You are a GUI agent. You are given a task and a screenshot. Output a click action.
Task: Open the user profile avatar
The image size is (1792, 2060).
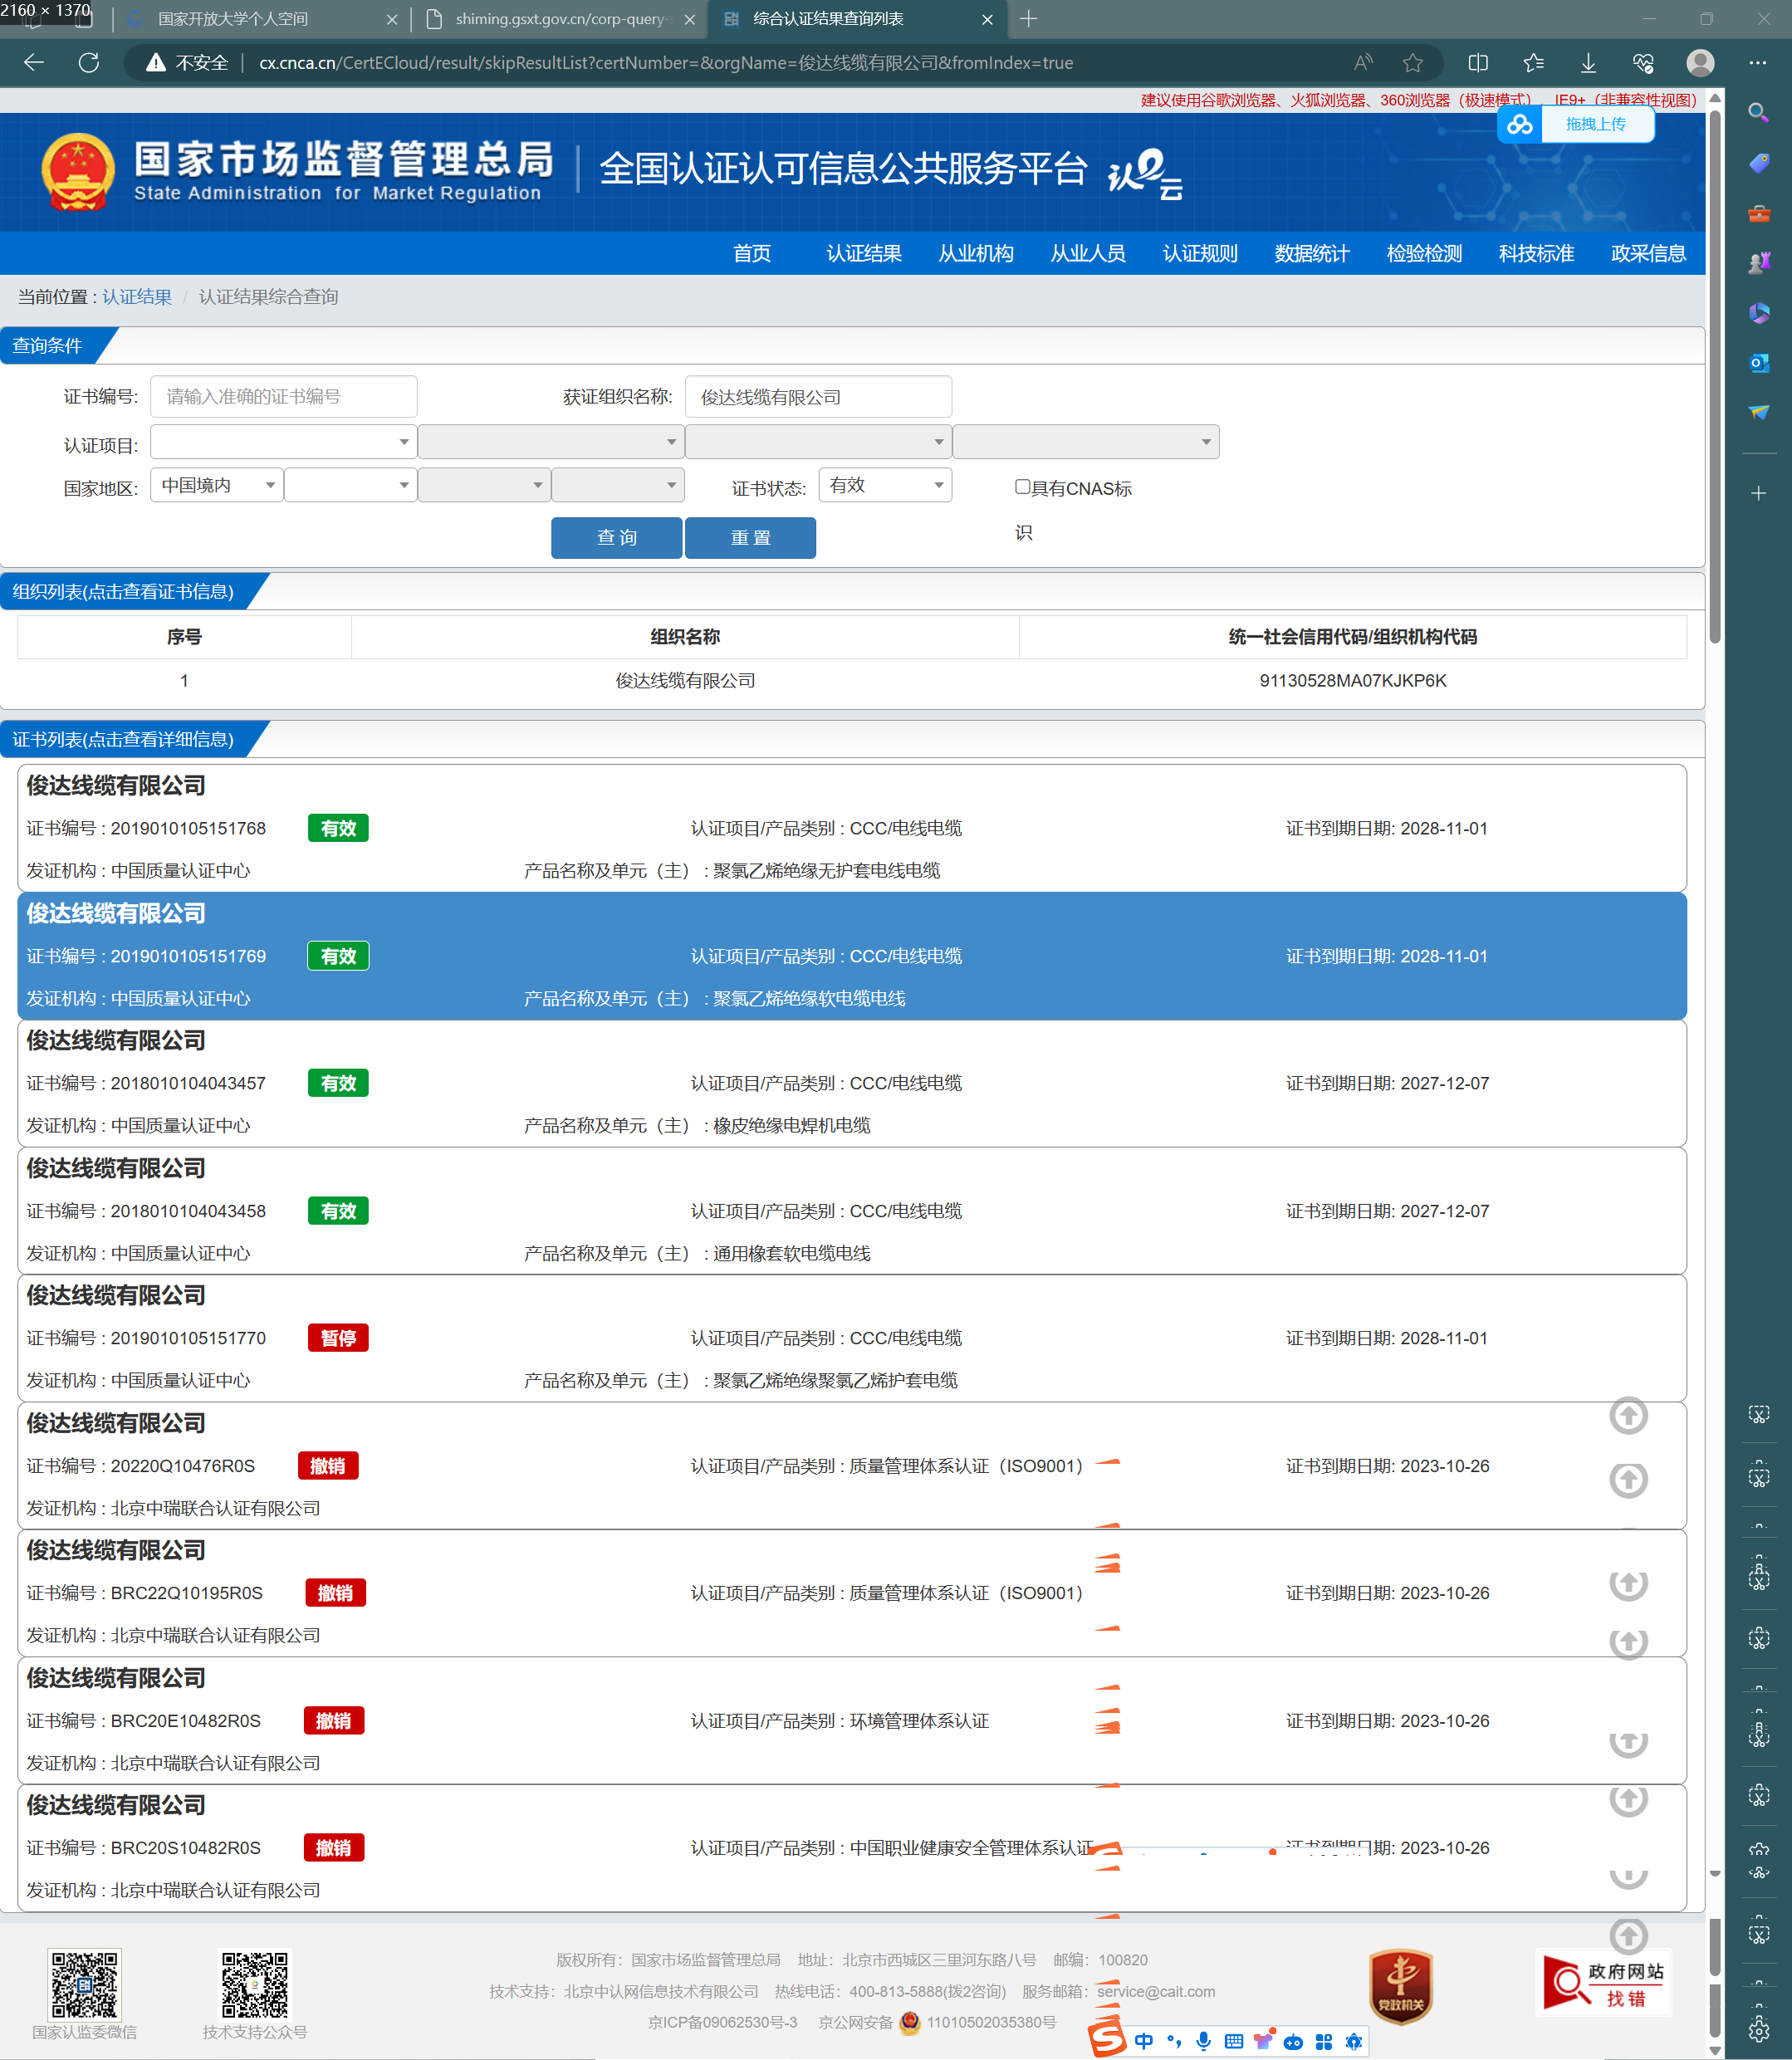tap(1700, 63)
